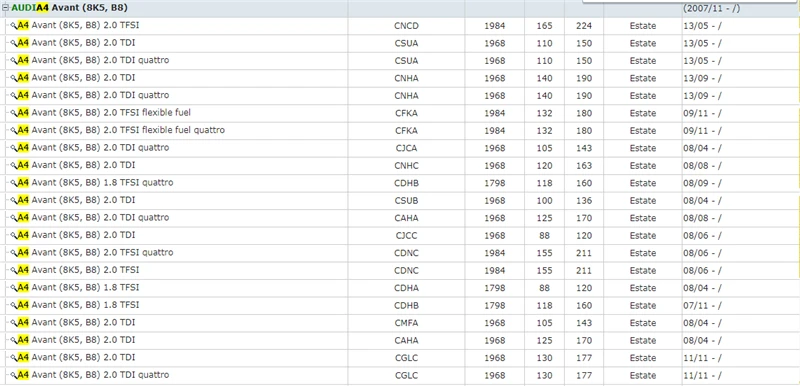Screen dimensions: 800x386
Task: Open the 2.0 TFSI flexible fuel quattro entry
Action: click(x=121, y=130)
